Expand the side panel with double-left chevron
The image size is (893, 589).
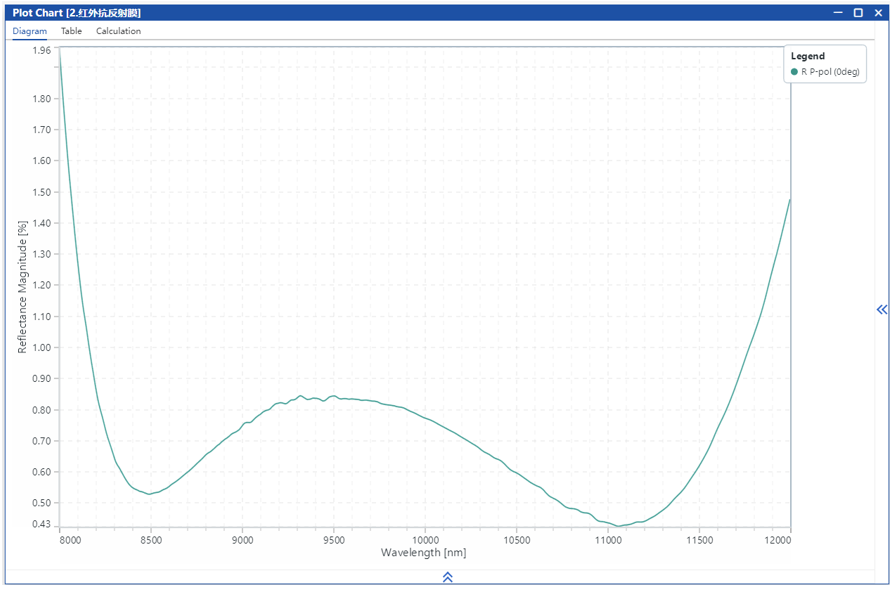[882, 309]
